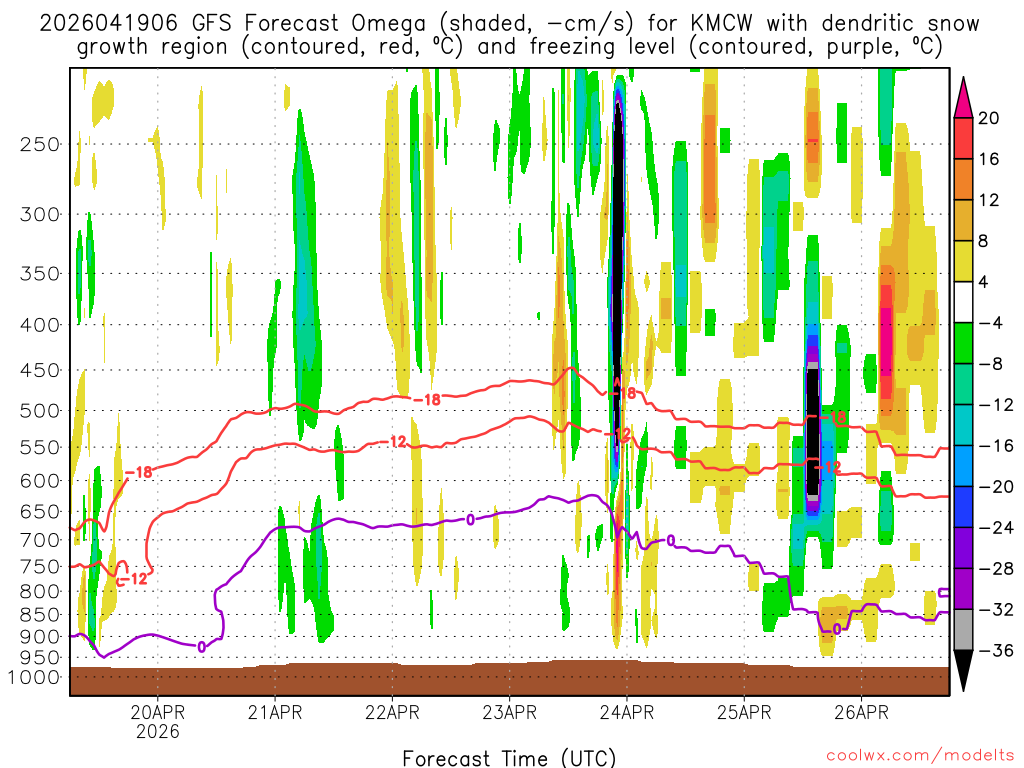Click the -12 contour label near 750 level

pyautogui.click(x=133, y=579)
